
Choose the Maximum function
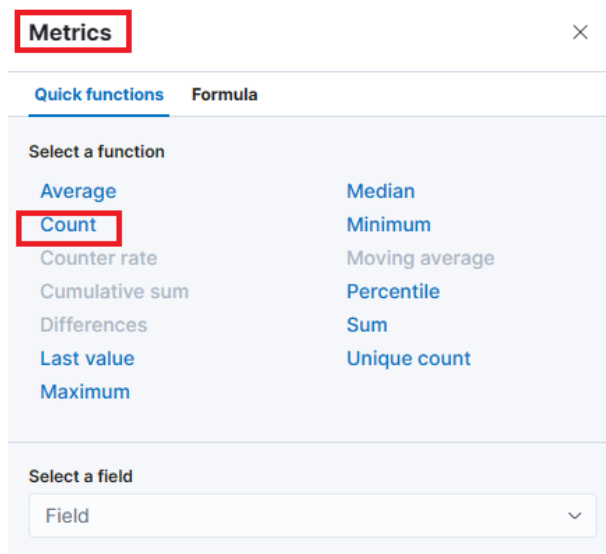click(85, 392)
